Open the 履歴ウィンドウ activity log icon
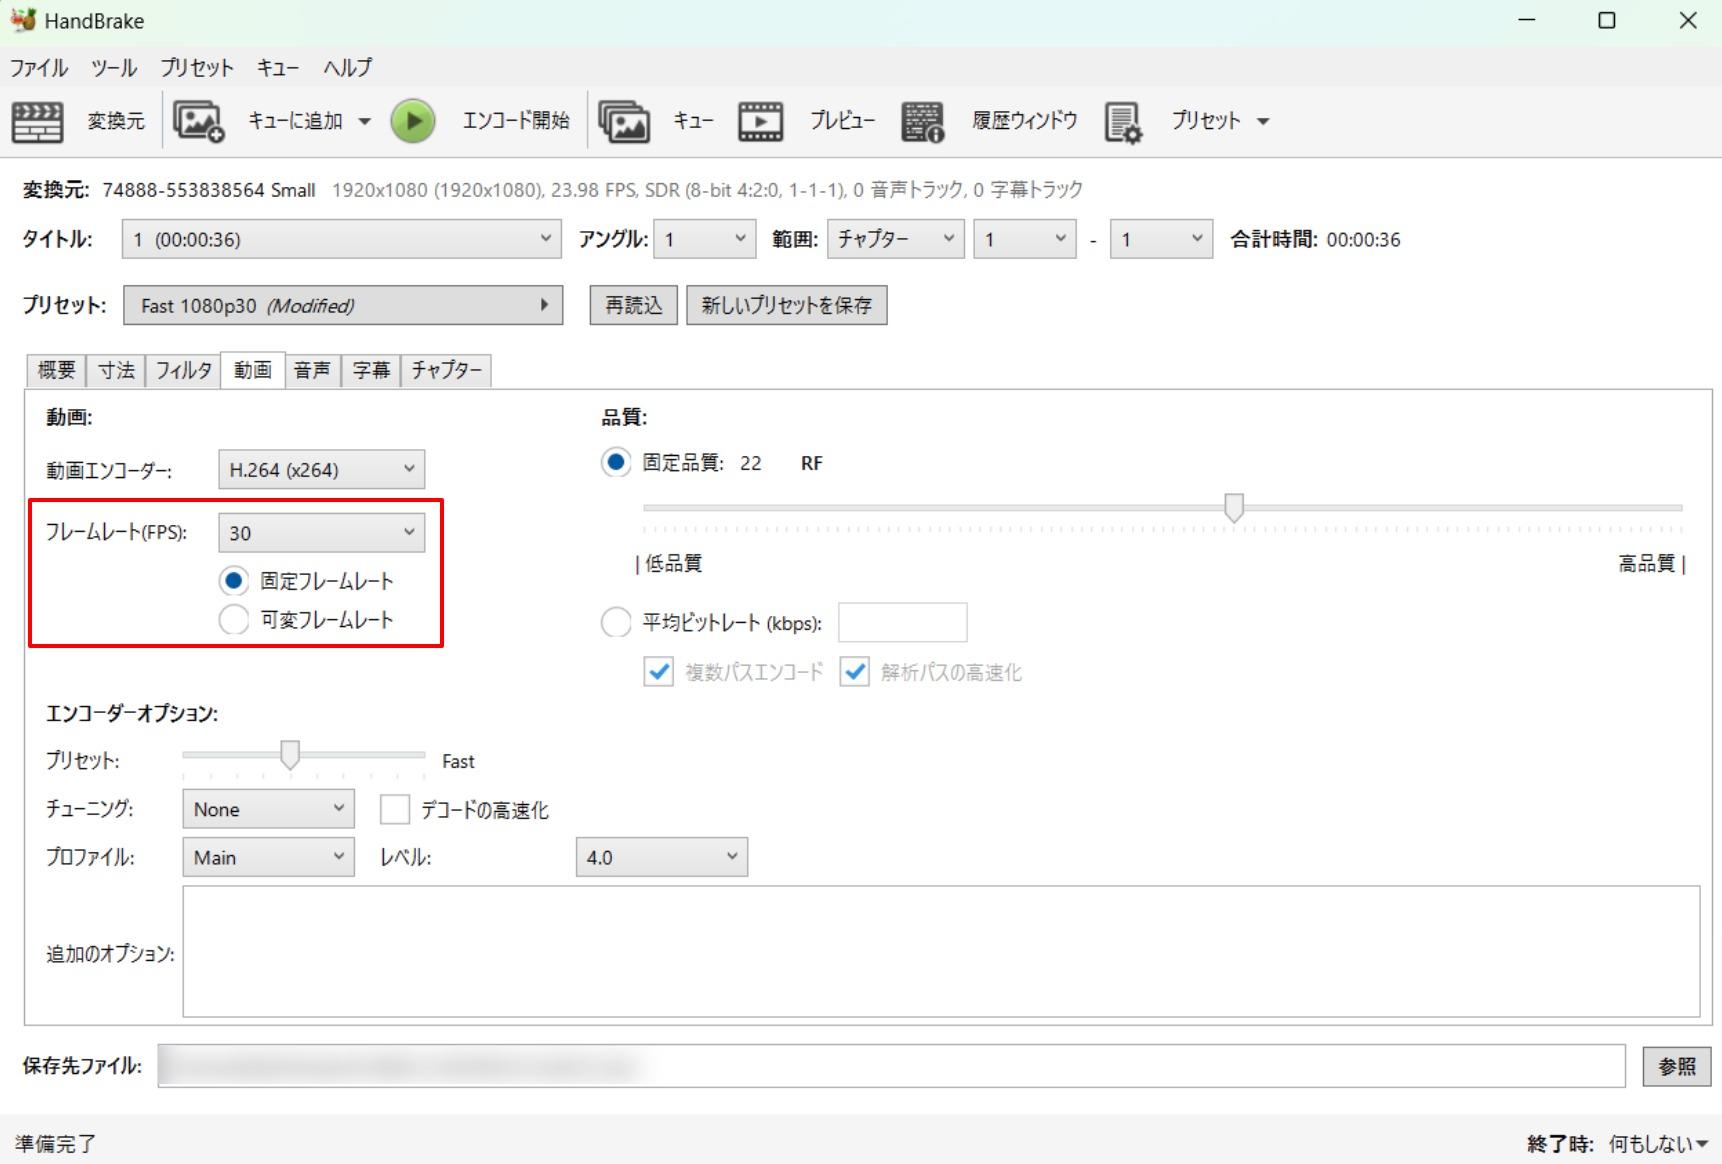Image resolution: width=1722 pixels, height=1164 pixels. click(x=922, y=121)
